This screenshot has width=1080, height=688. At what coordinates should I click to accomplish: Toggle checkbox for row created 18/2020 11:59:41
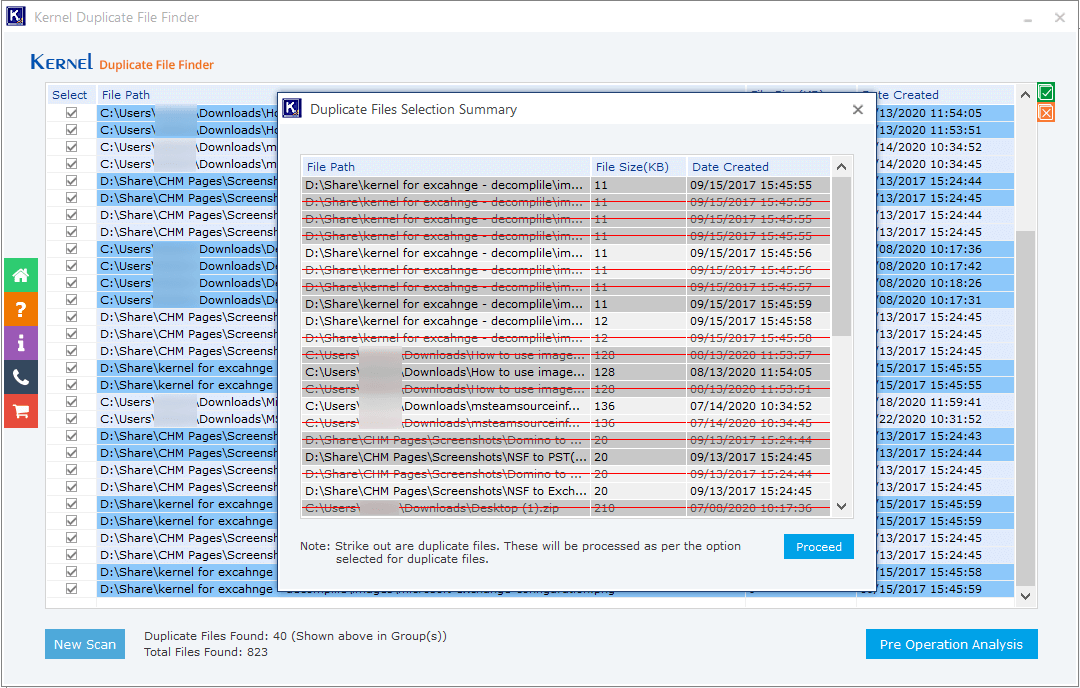(x=72, y=402)
